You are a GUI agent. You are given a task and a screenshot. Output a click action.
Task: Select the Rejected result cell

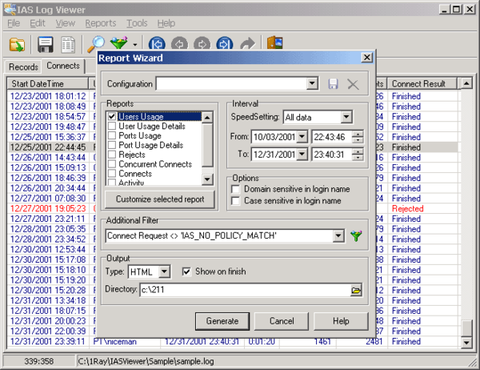pyautogui.click(x=408, y=209)
